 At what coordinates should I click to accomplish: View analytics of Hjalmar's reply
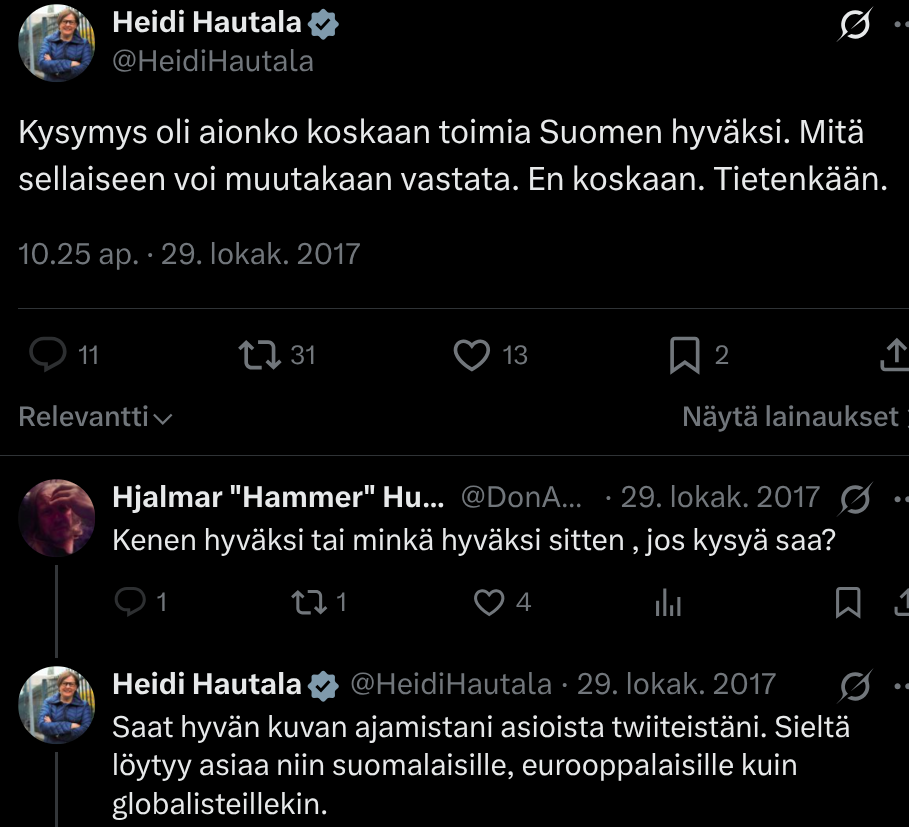[x=667, y=602]
